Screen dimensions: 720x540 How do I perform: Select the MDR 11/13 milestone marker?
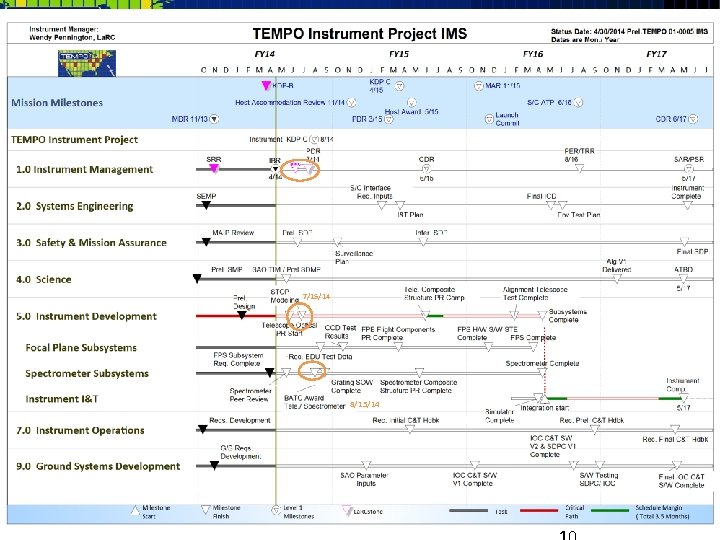[214, 119]
